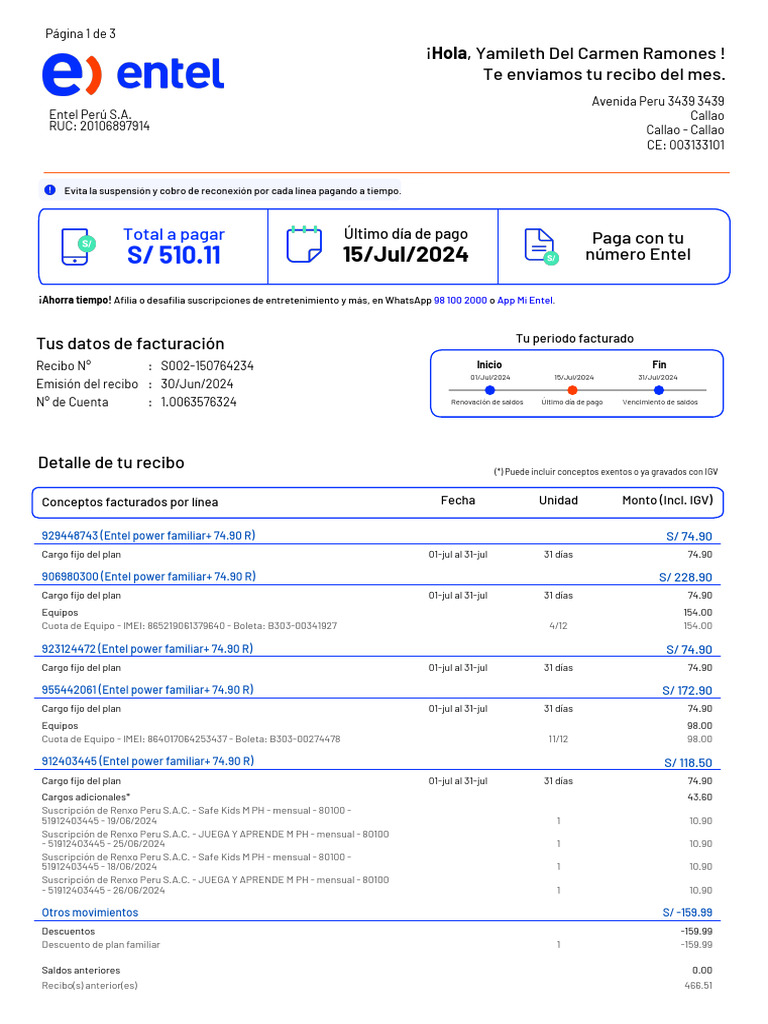The width and height of the screenshot is (768, 1024).
Task: Select the Fin blue marker on billing timeline
Action: (x=658, y=390)
